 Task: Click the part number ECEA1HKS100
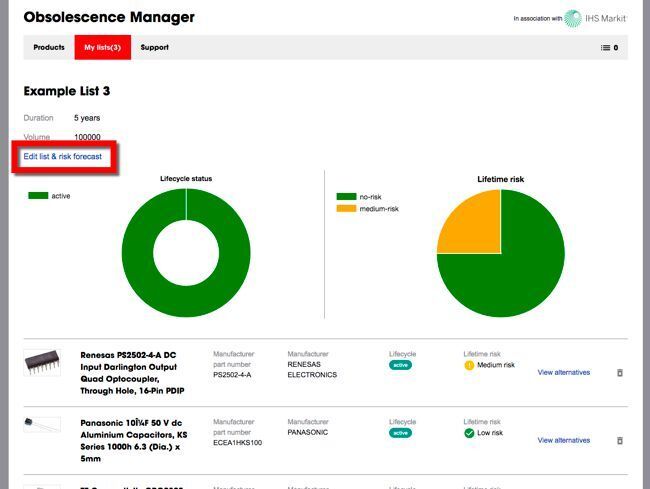coord(238,443)
